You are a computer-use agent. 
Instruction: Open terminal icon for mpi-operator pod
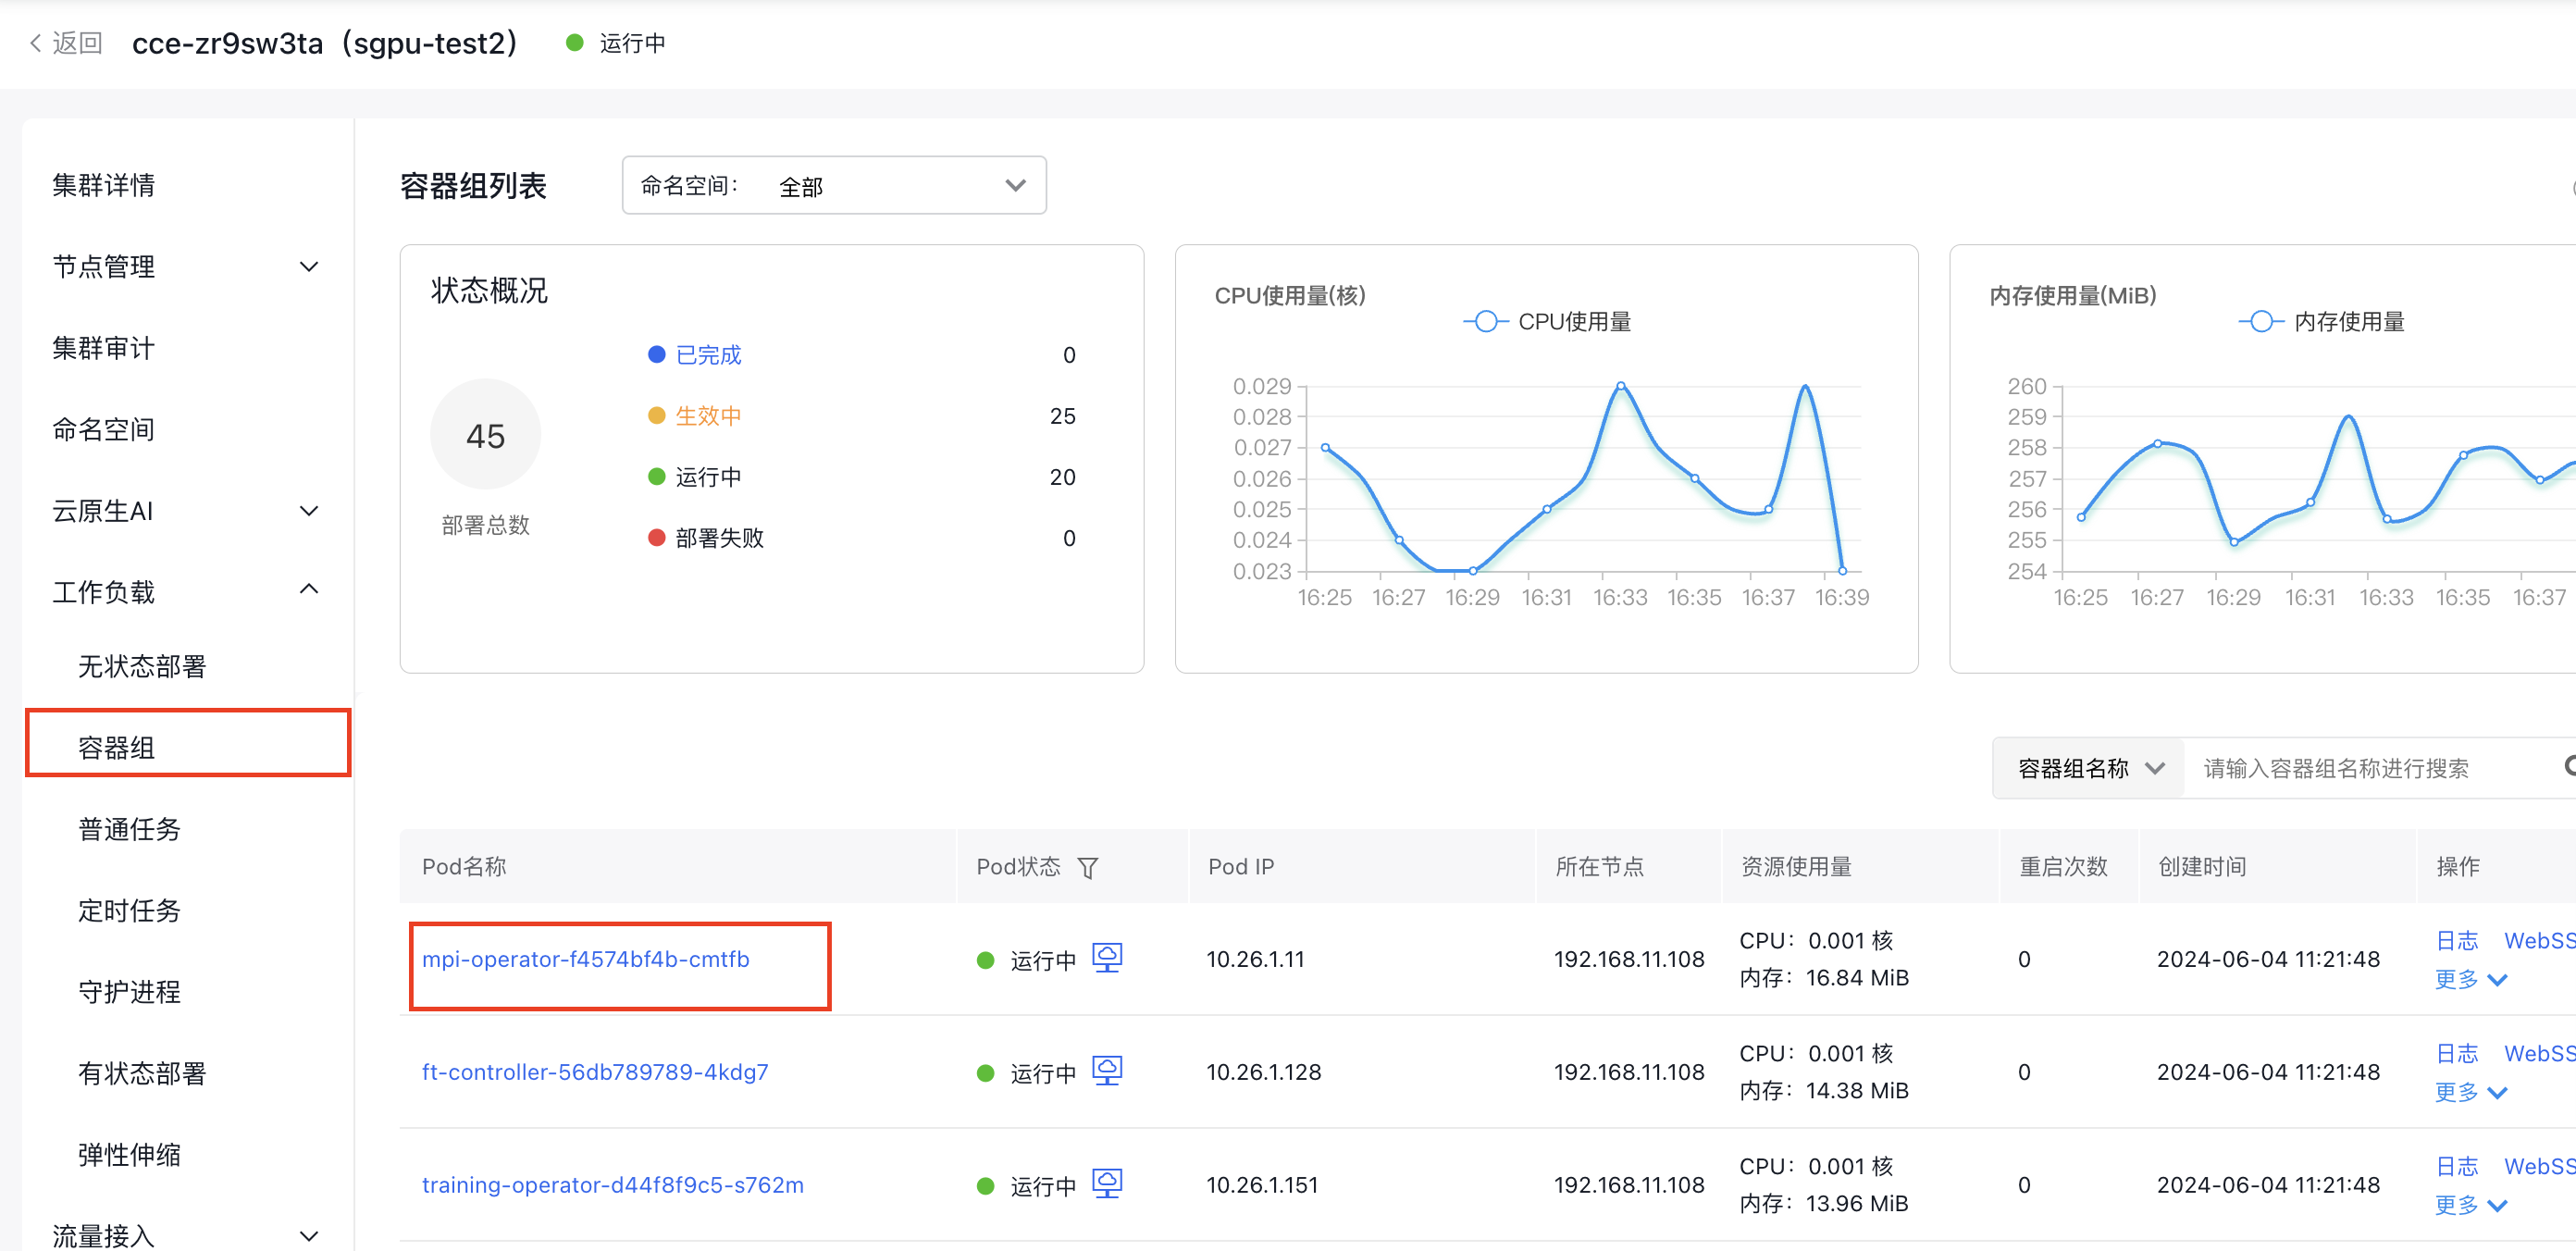[1107, 958]
